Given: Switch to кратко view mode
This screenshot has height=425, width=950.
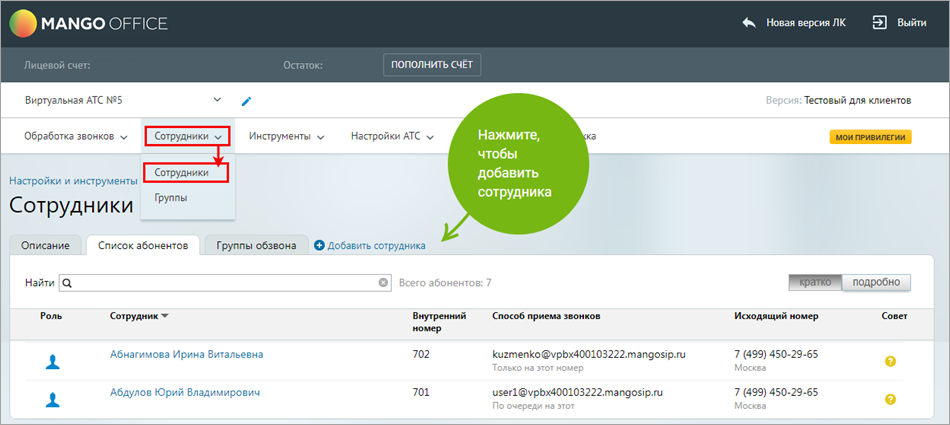Looking at the screenshot, I should [x=815, y=283].
